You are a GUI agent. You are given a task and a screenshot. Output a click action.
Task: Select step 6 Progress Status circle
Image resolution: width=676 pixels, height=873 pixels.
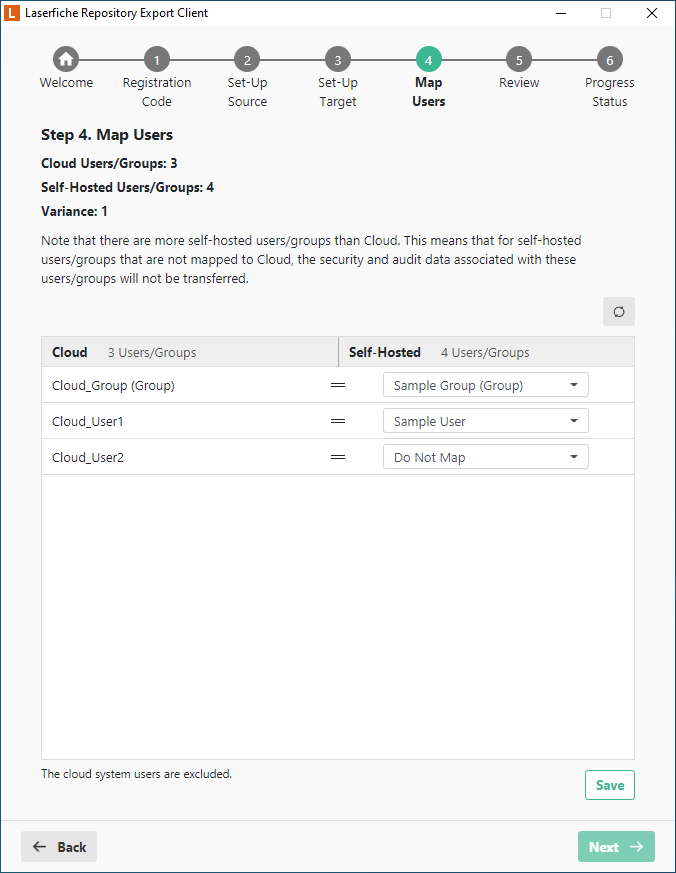(x=609, y=59)
